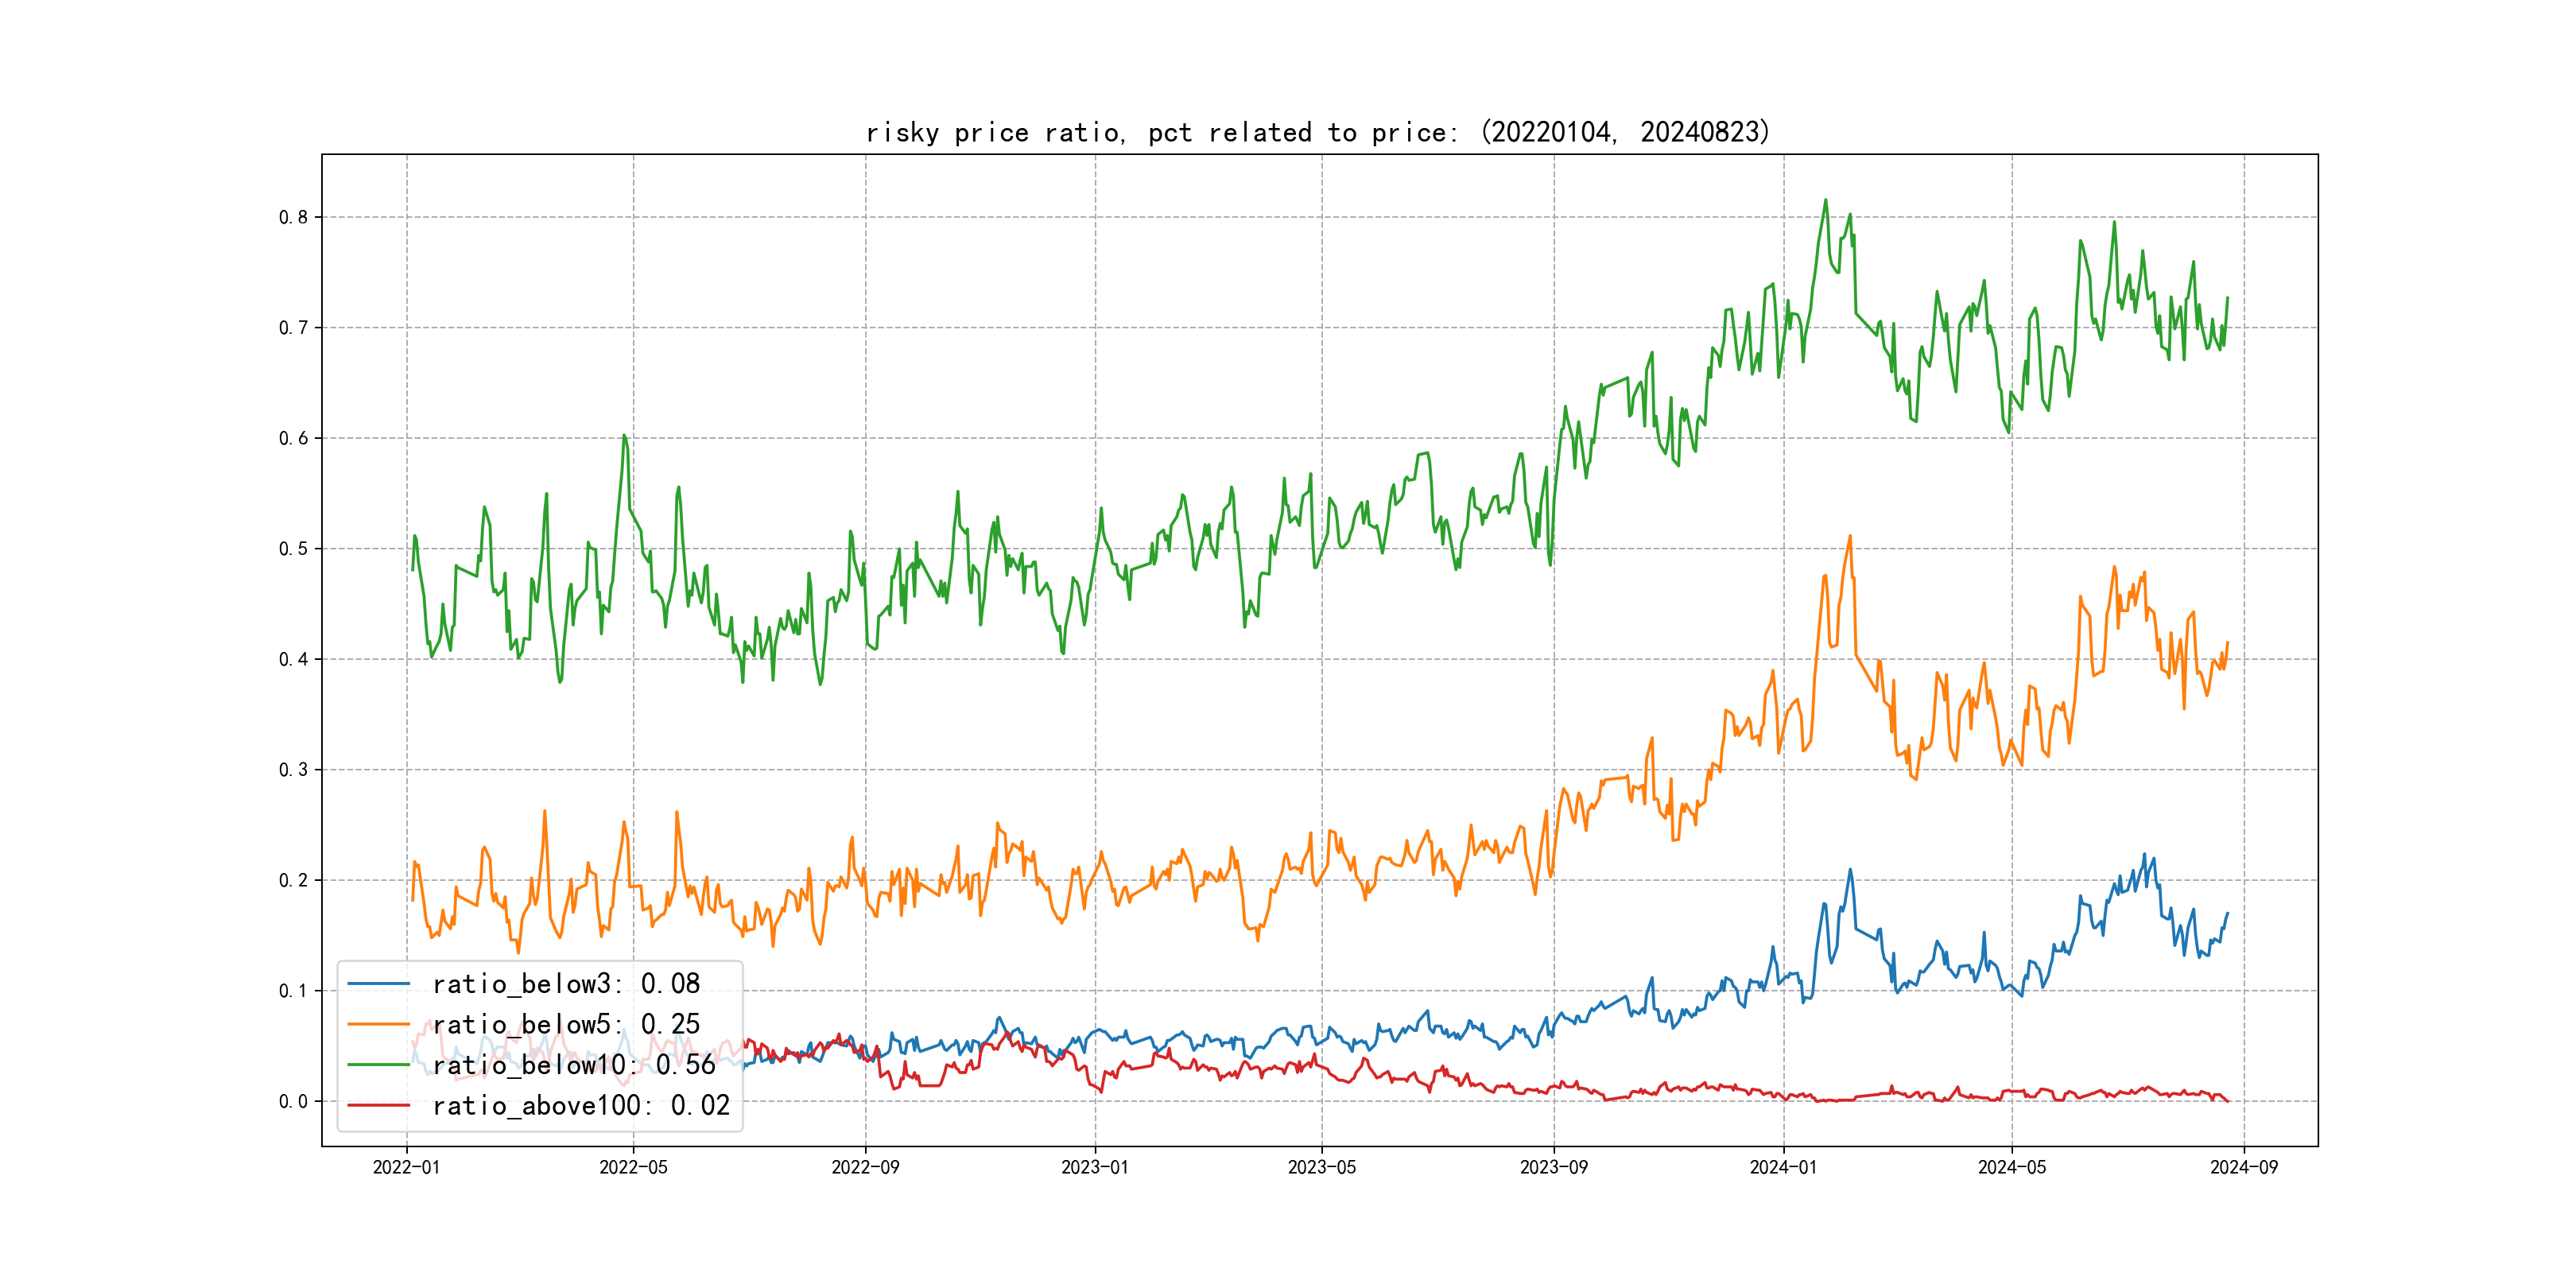The width and height of the screenshot is (2576, 1288).
Task: Click the 0.5 y-axis tick label
Action: tap(293, 549)
